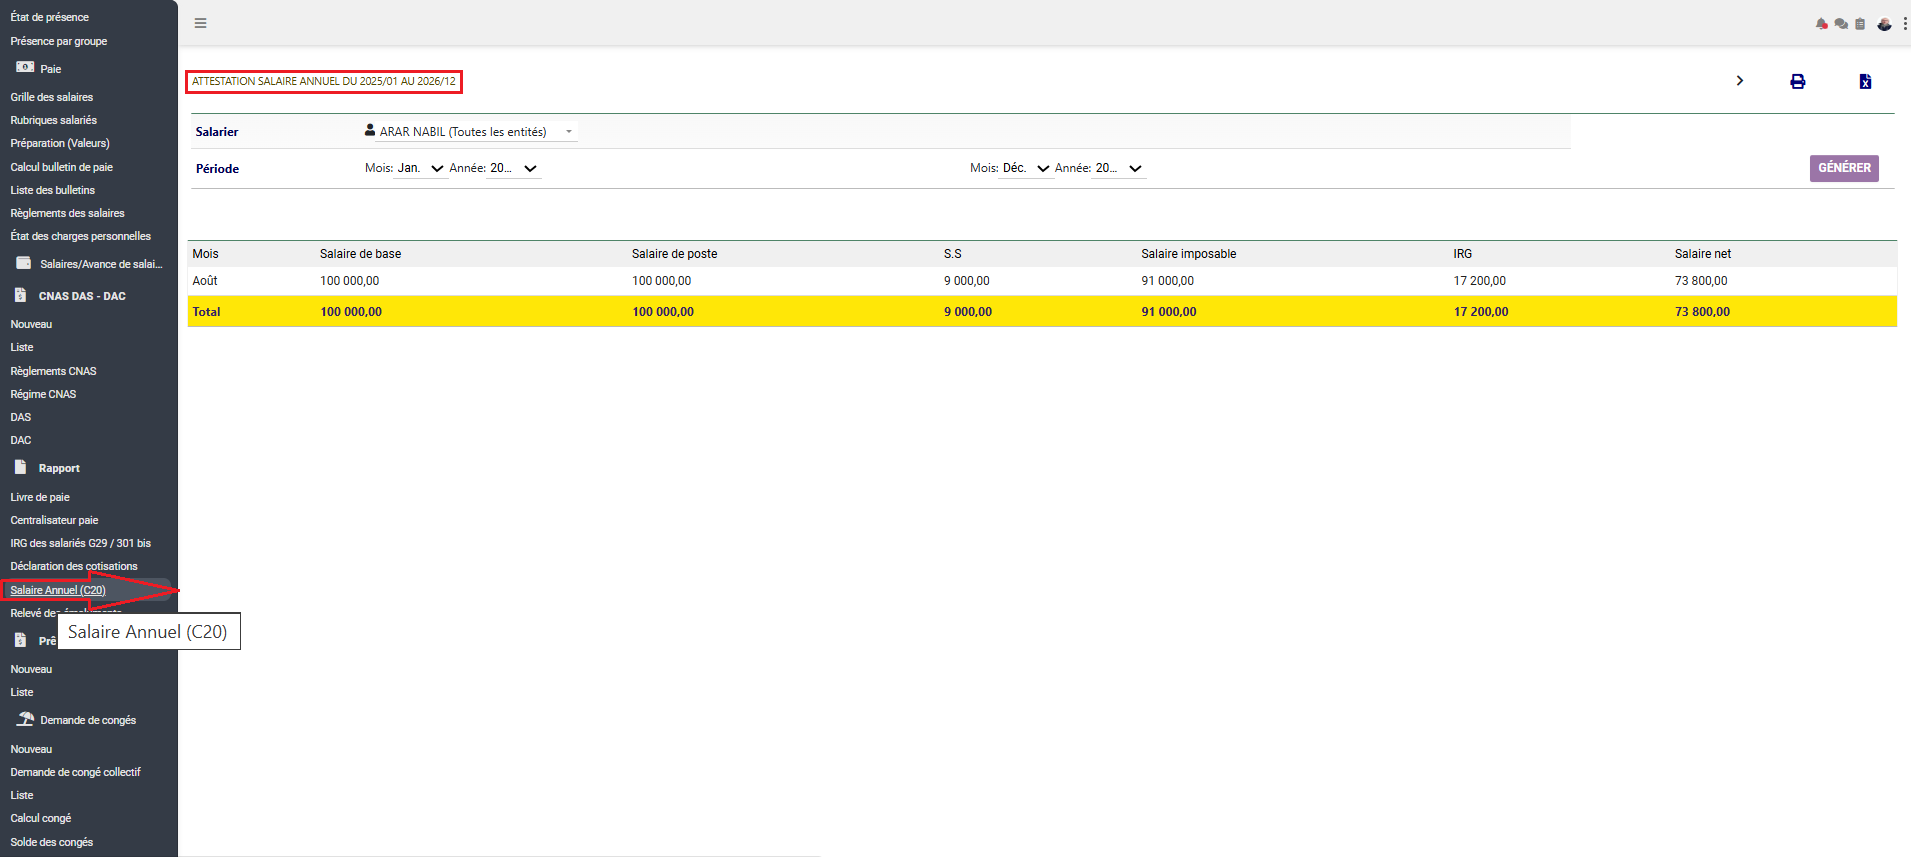Open Régime CNAS
Image resolution: width=1911 pixels, height=857 pixels.
pyautogui.click(x=43, y=394)
